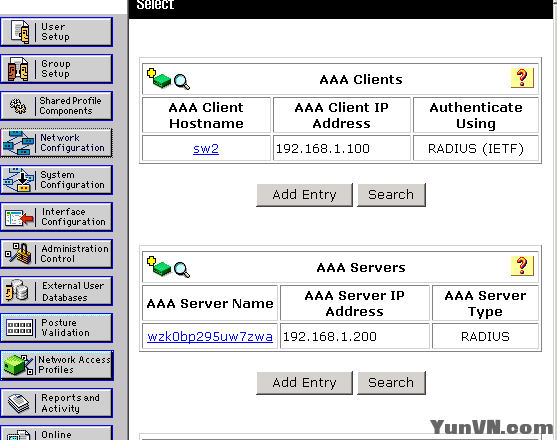Open Interface Configuration page
The image size is (557, 440).
tap(56, 217)
